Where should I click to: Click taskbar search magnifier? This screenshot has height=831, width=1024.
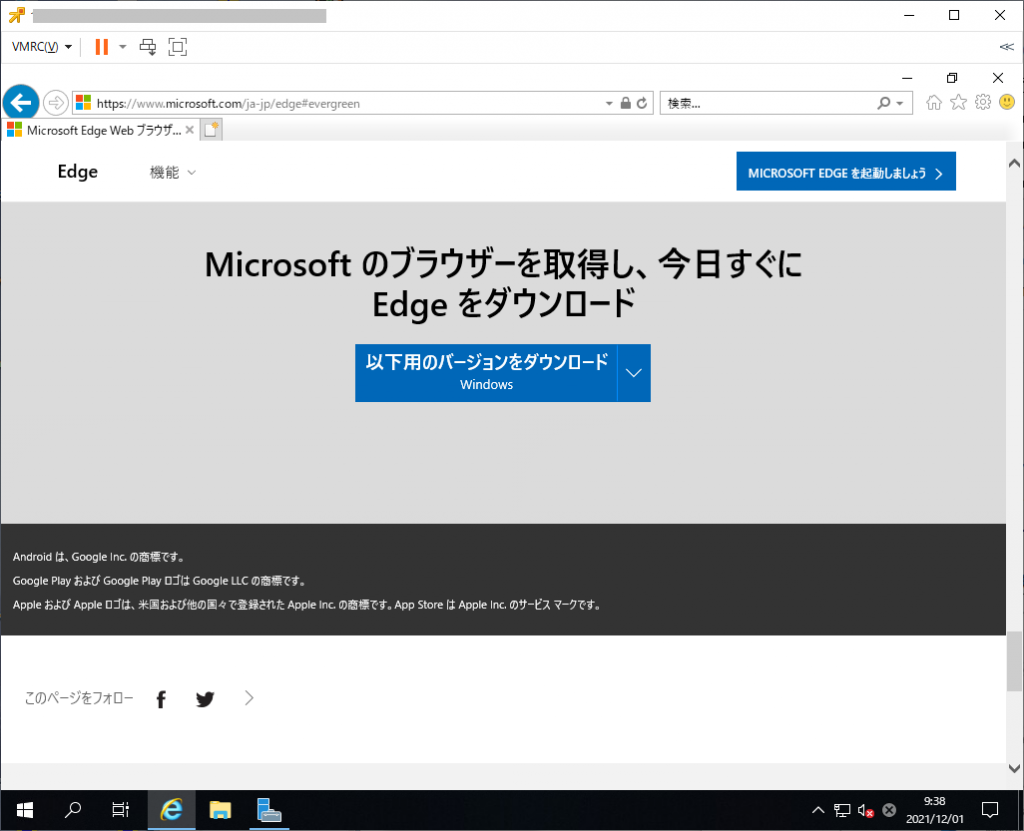(72, 811)
